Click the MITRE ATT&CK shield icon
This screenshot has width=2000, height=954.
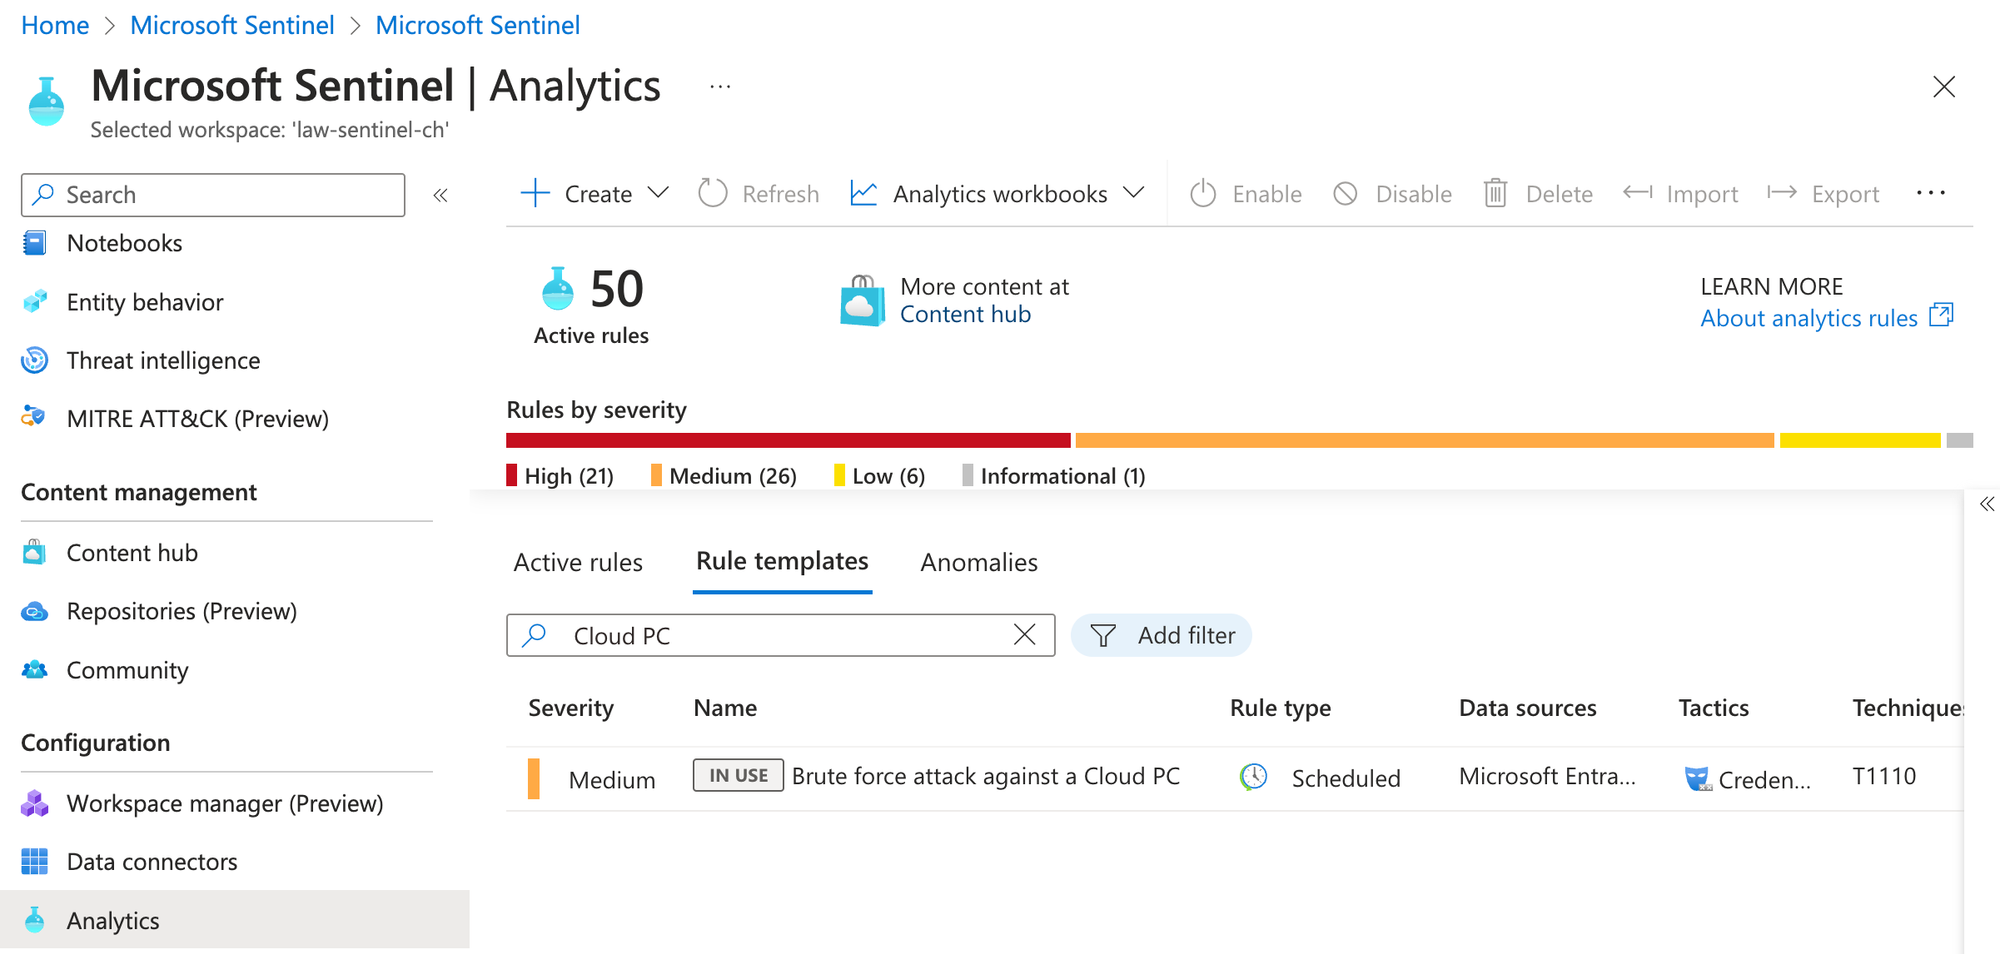(35, 418)
